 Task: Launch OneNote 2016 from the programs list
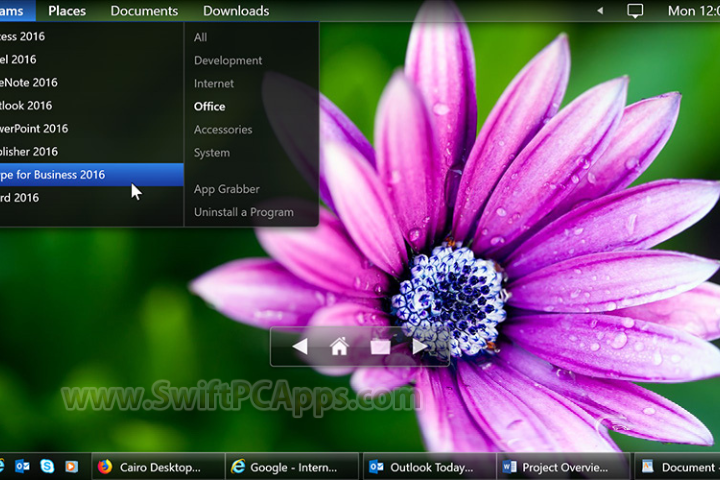click(x=91, y=82)
